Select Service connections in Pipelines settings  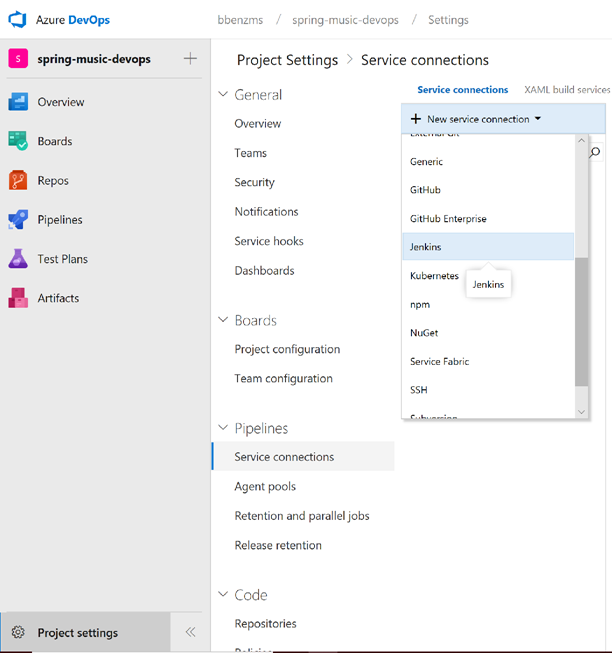click(x=303, y=456)
